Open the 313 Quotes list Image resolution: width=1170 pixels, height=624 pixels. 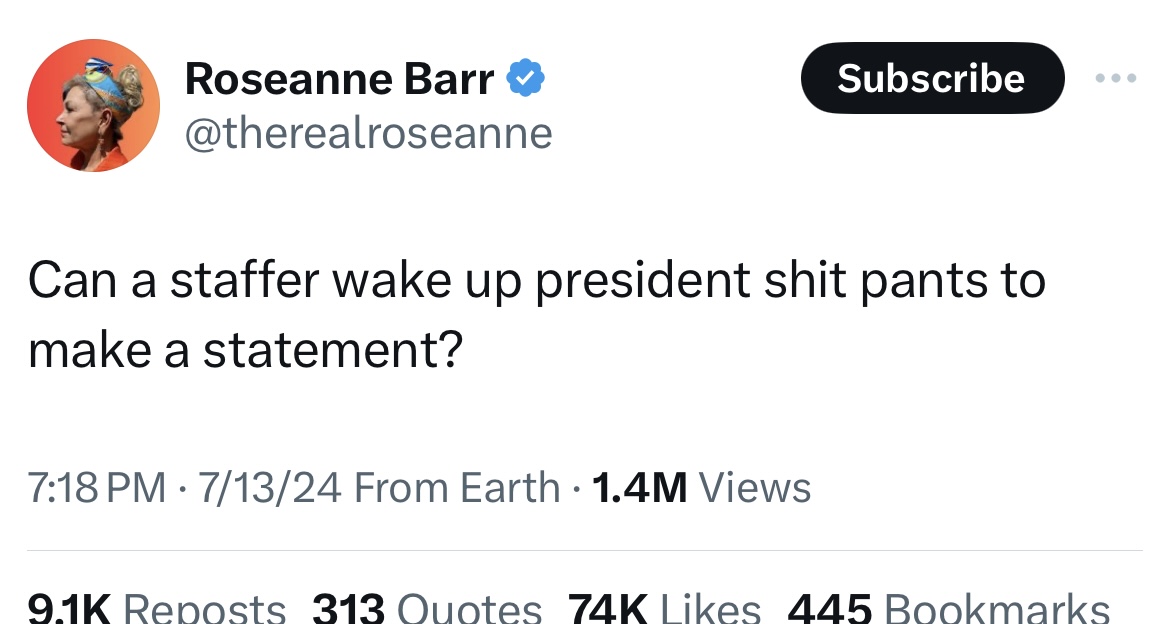pyautogui.click(x=427, y=608)
